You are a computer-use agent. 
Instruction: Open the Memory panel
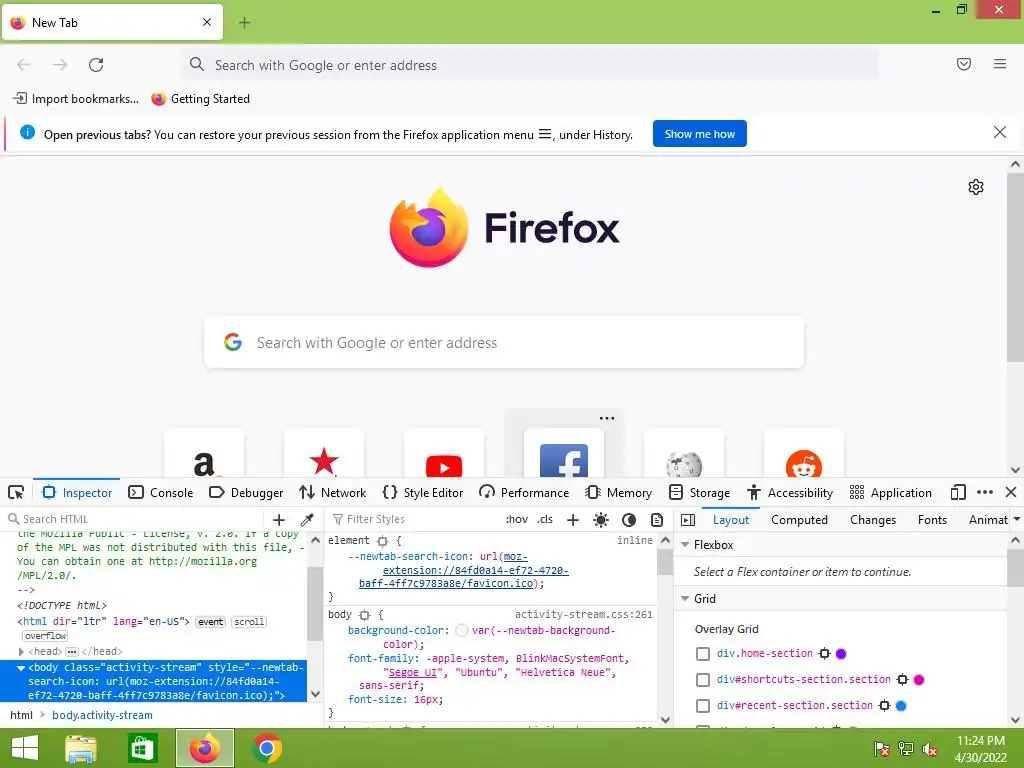pos(618,492)
